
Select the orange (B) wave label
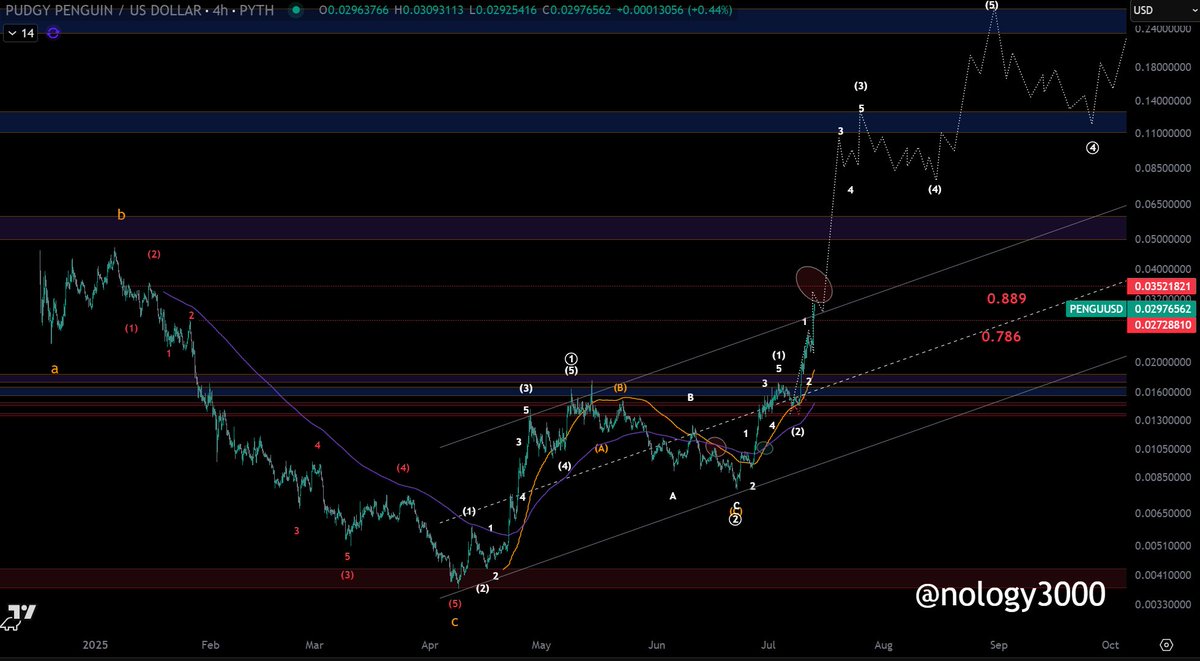tap(620, 387)
